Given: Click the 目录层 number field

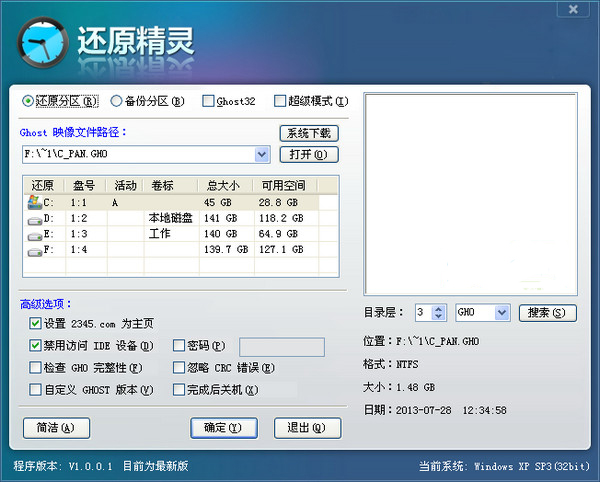Looking at the screenshot, I should [424, 313].
